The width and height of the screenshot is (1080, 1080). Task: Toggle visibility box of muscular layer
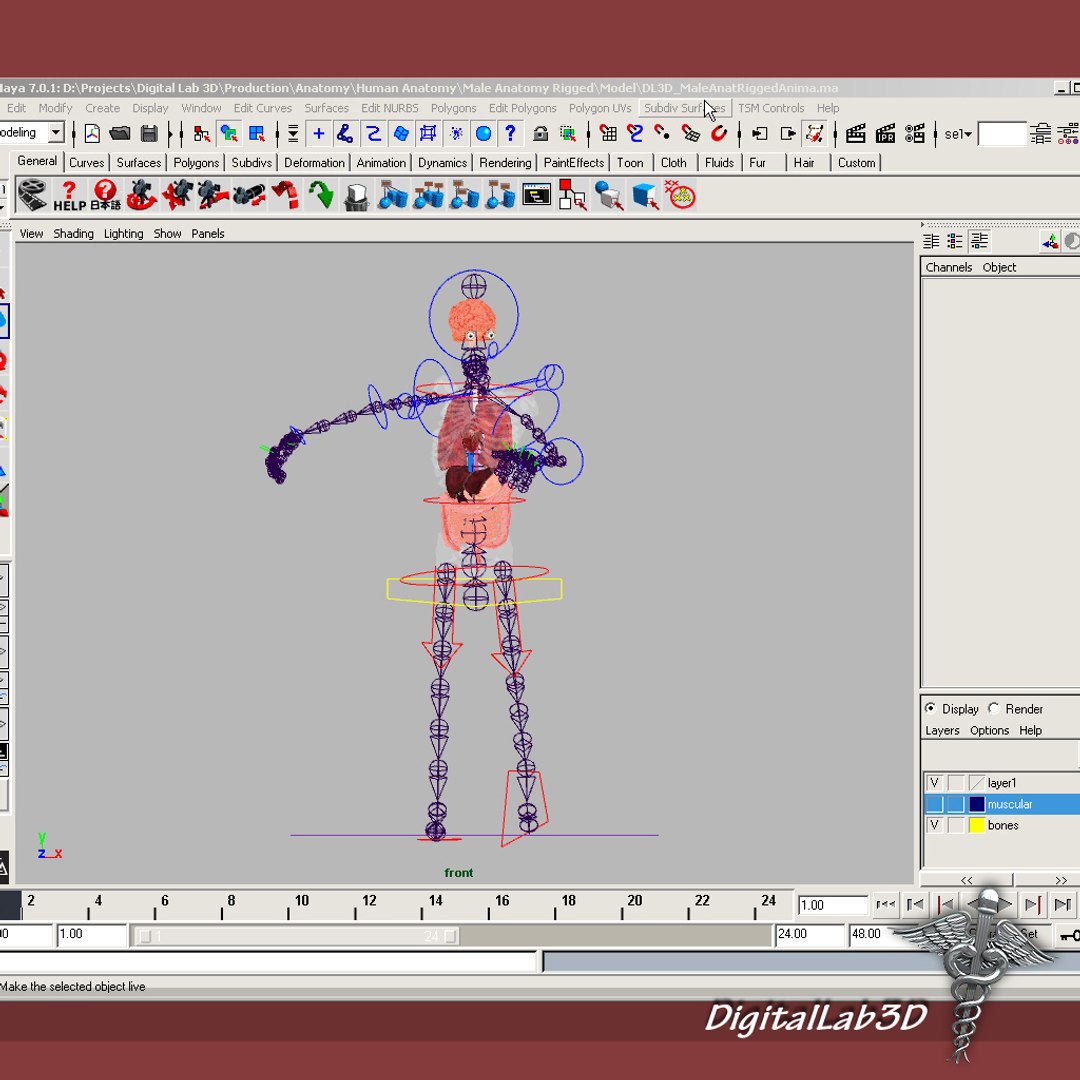click(x=934, y=804)
